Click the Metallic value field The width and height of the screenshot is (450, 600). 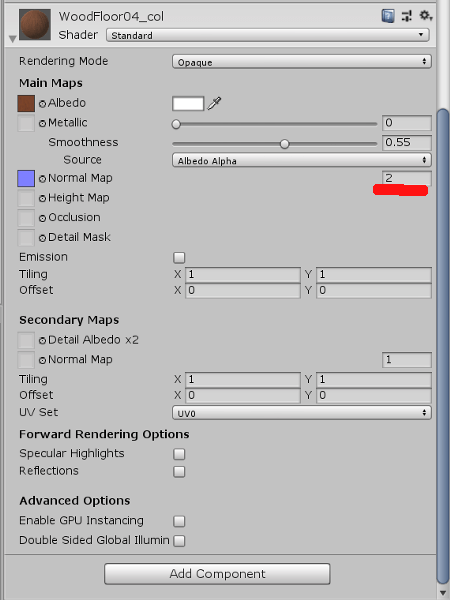[407, 123]
